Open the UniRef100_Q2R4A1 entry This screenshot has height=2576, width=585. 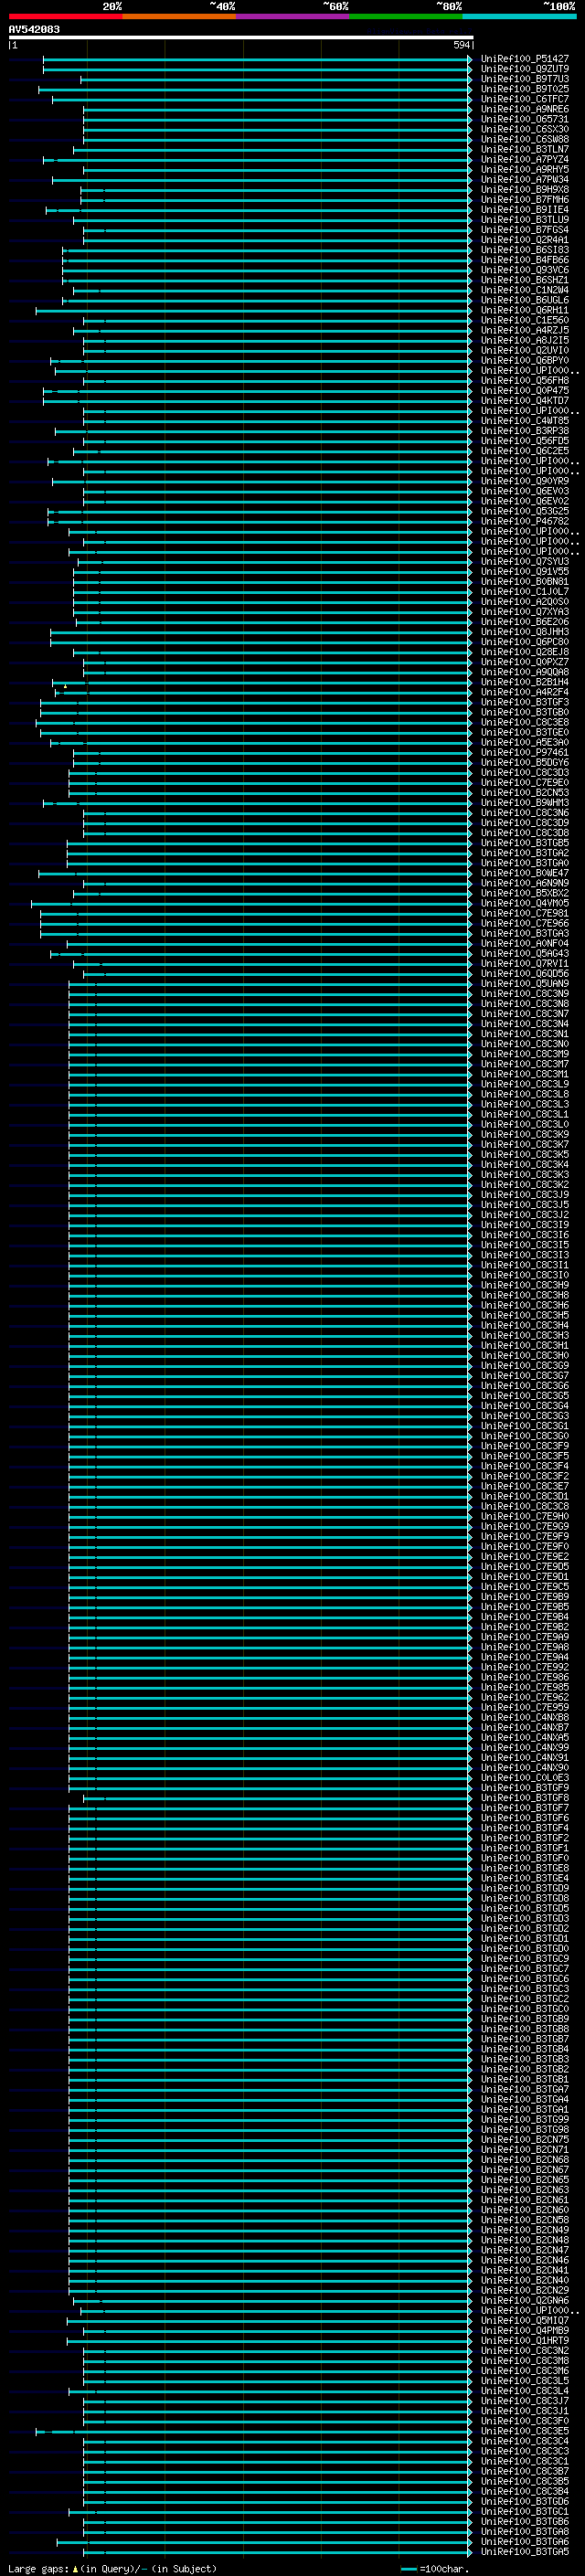point(525,240)
